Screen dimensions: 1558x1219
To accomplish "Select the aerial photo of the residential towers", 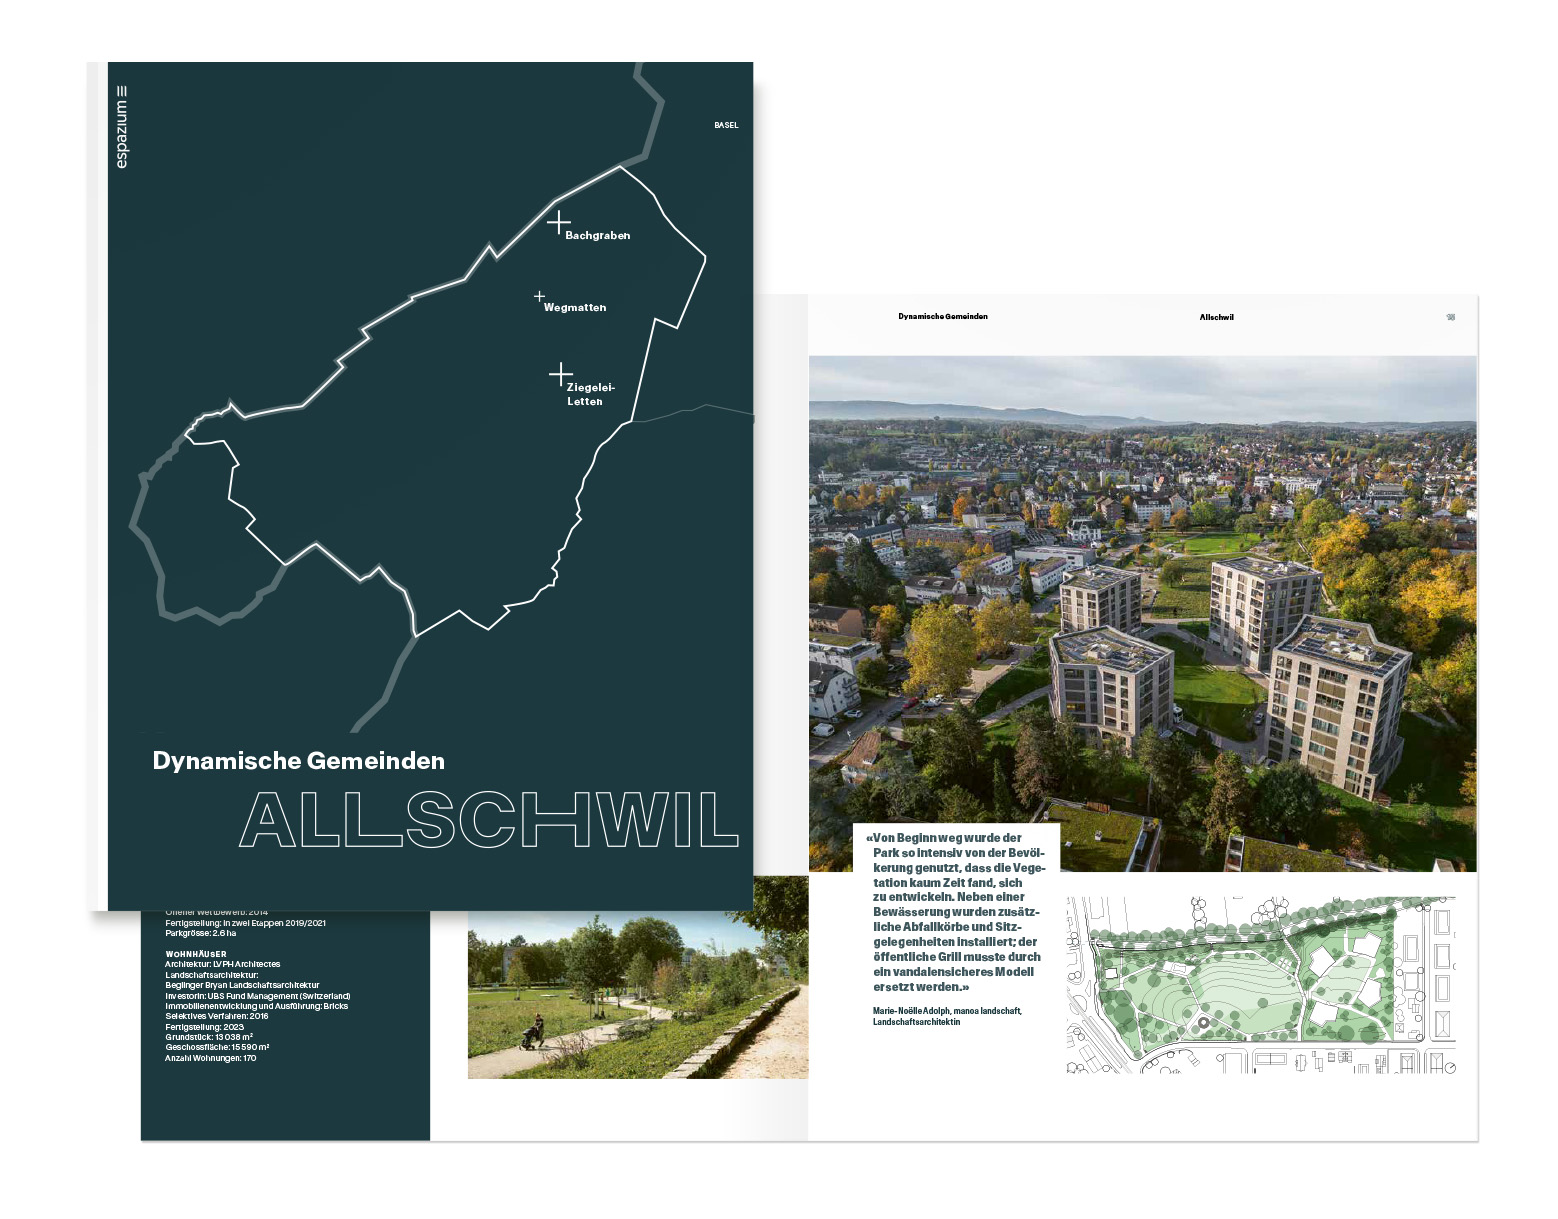I will point(1142,613).
